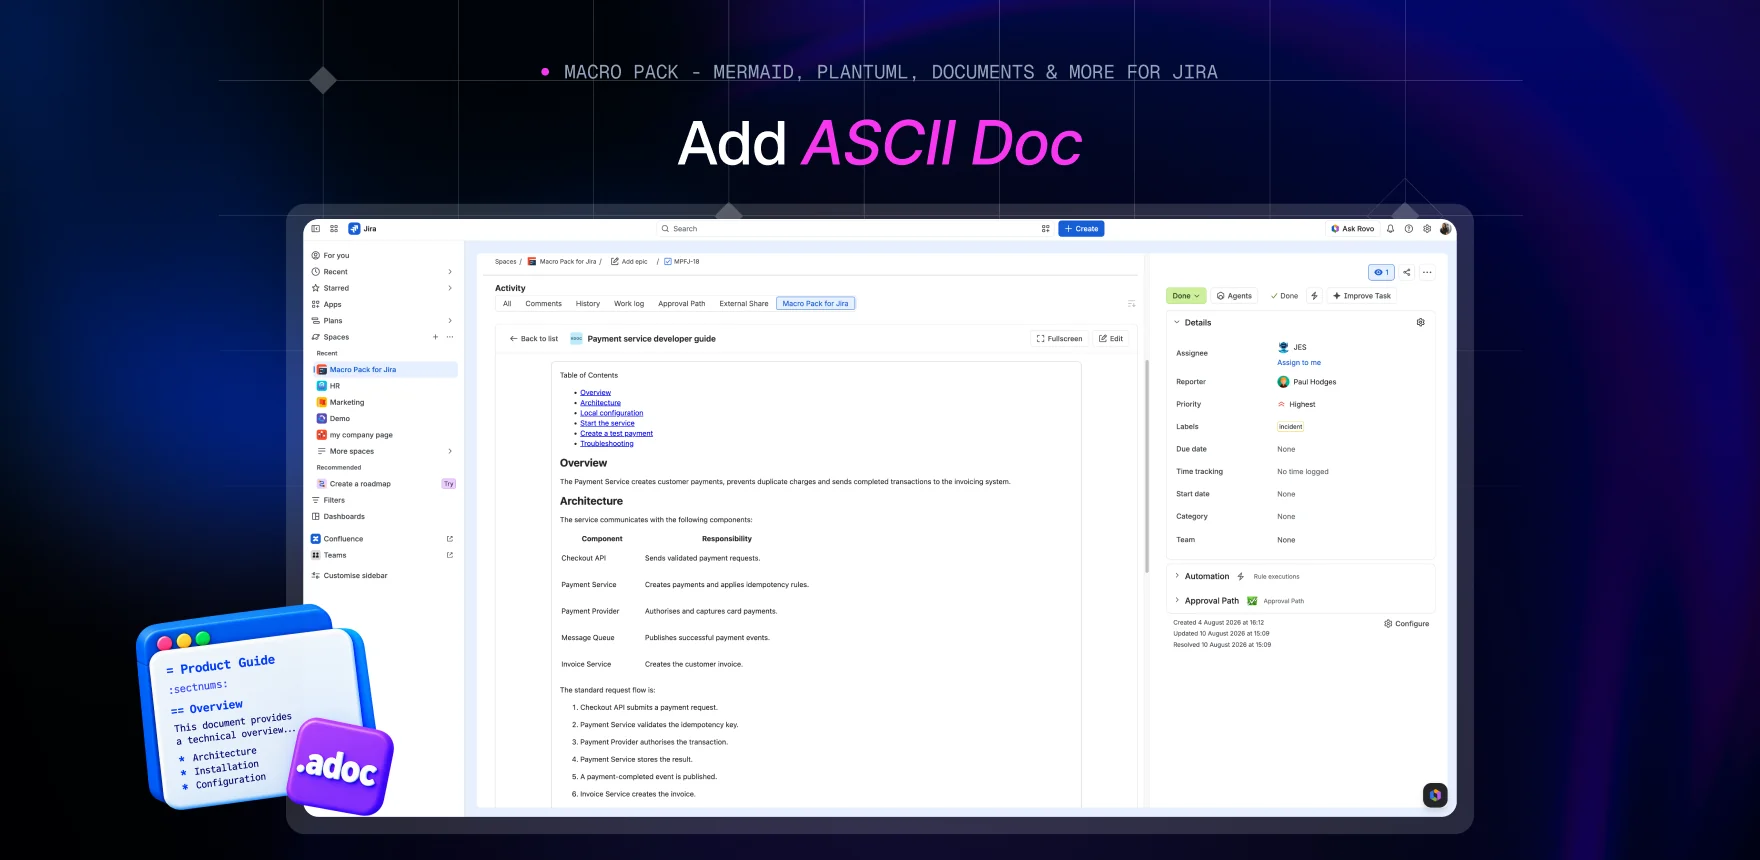Open the settings gear in the top bar
This screenshot has height=860, width=1760.
[x=1427, y=229]
